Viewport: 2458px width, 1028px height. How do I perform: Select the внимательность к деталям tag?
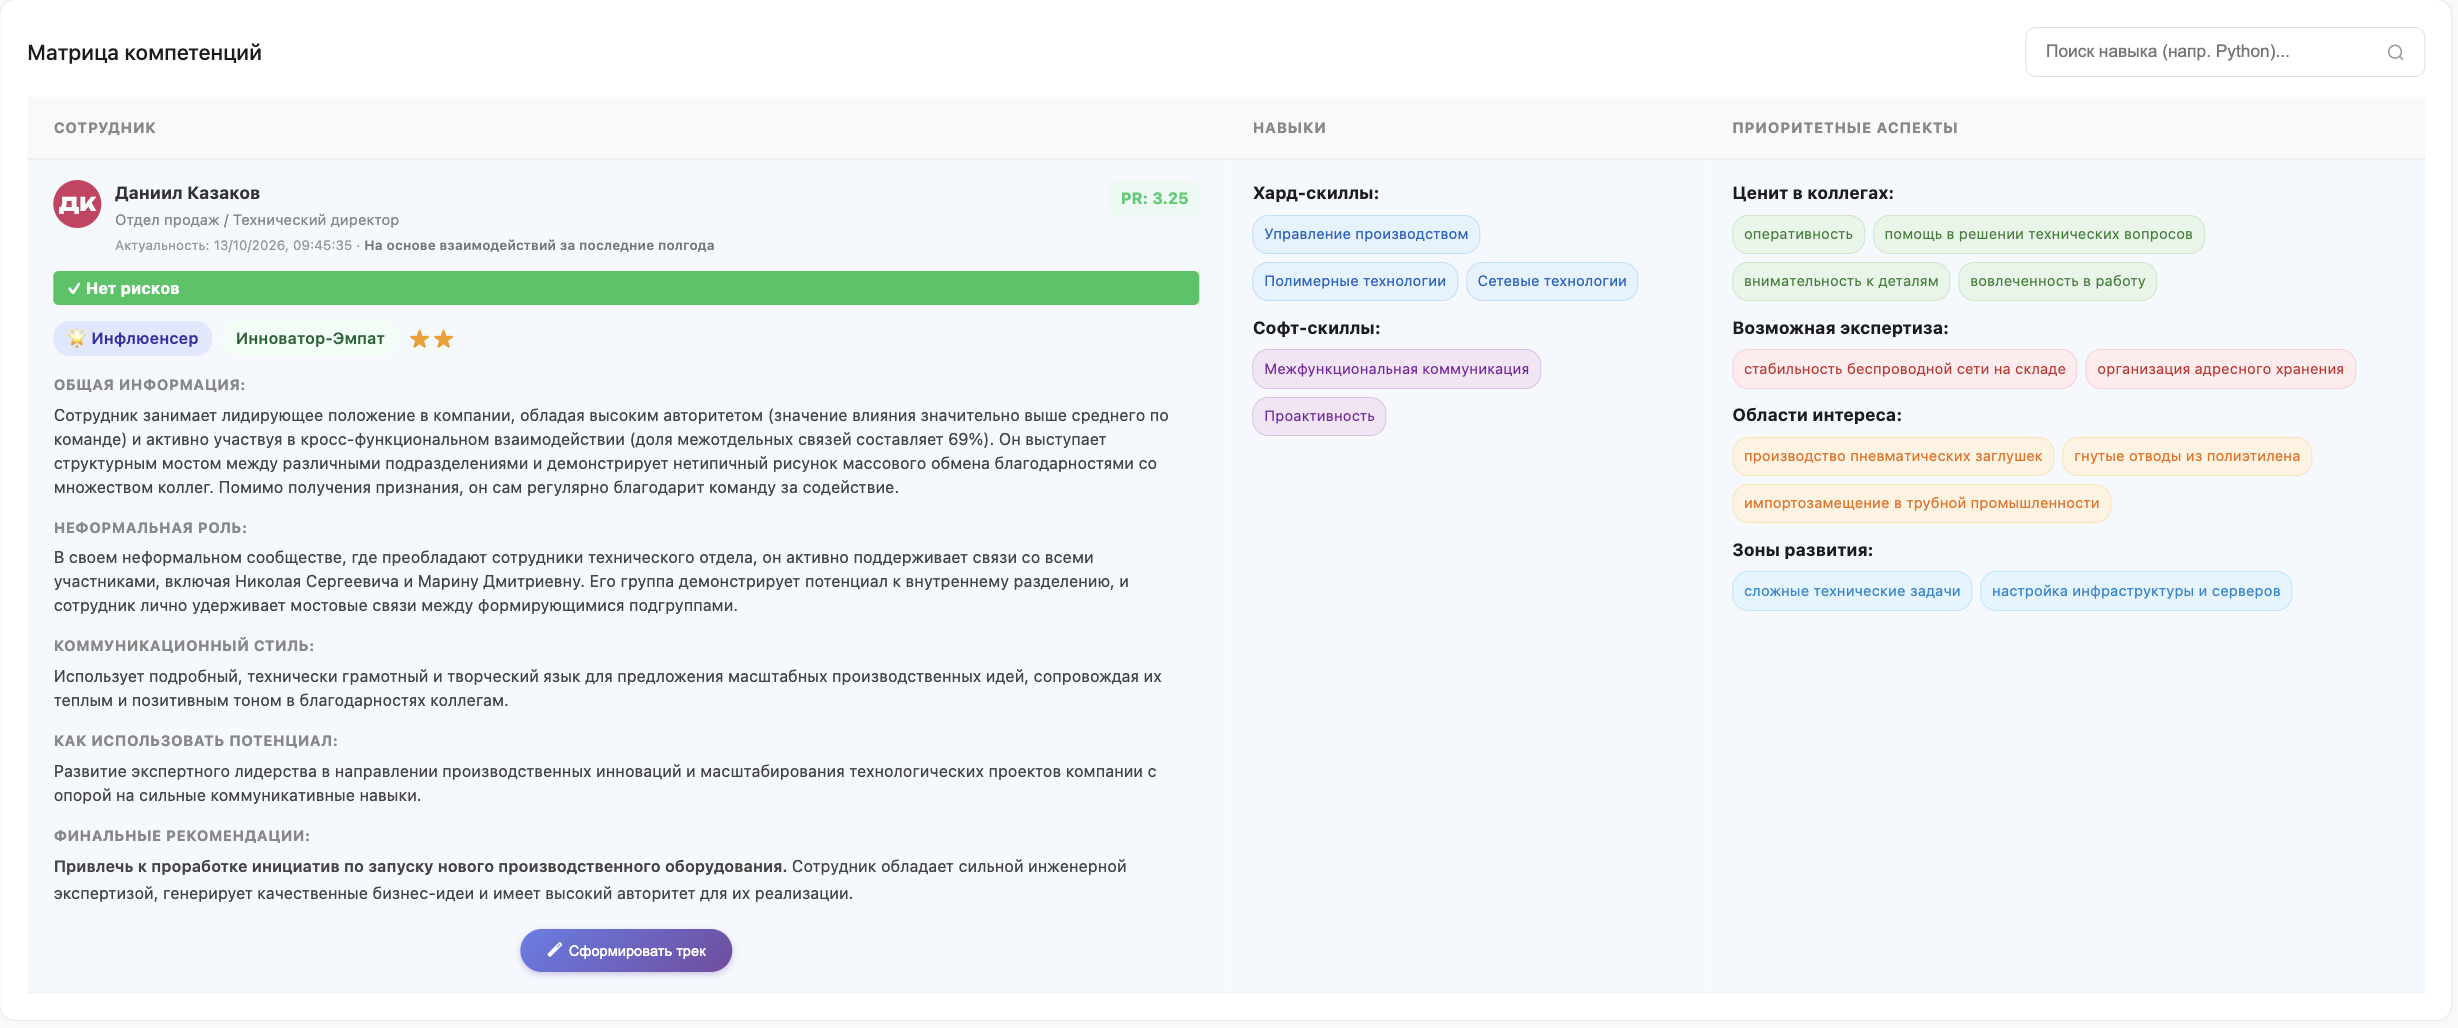[1841, 281]
